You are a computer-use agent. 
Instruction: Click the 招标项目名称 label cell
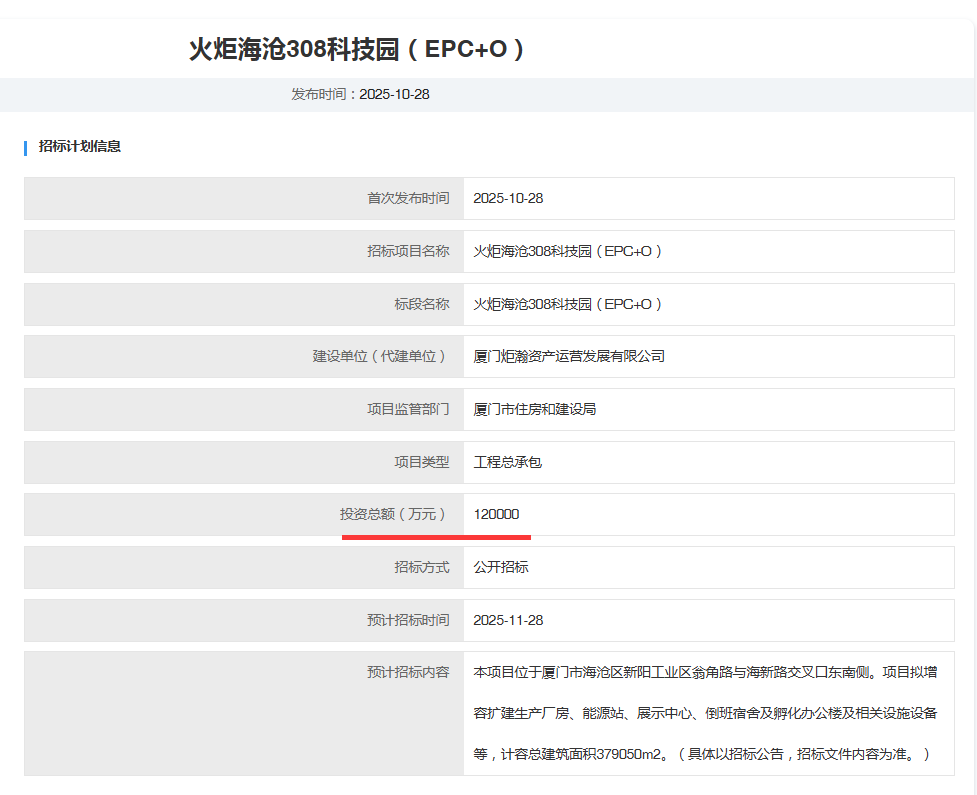pos(408,251)
